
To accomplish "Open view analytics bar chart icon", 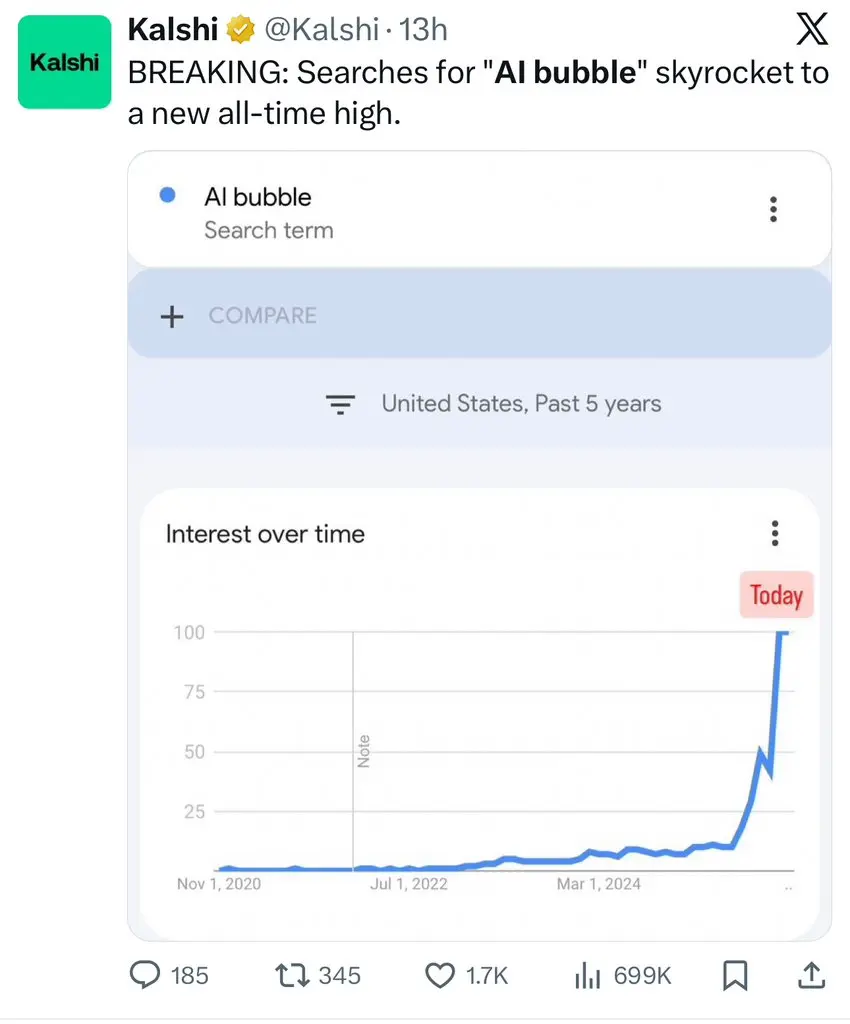I will [587, 974].
